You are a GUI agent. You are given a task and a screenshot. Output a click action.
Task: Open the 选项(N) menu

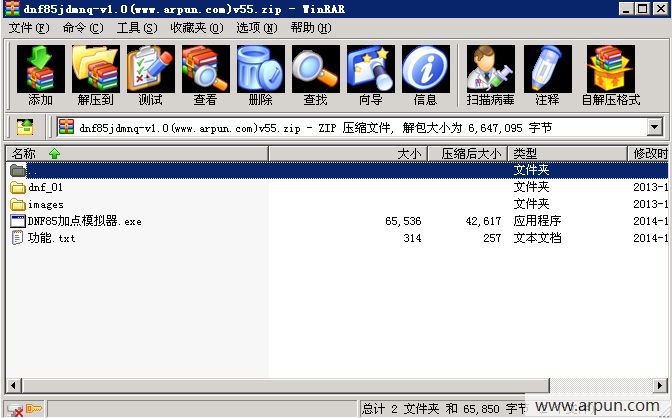click(x=257, y=28)
